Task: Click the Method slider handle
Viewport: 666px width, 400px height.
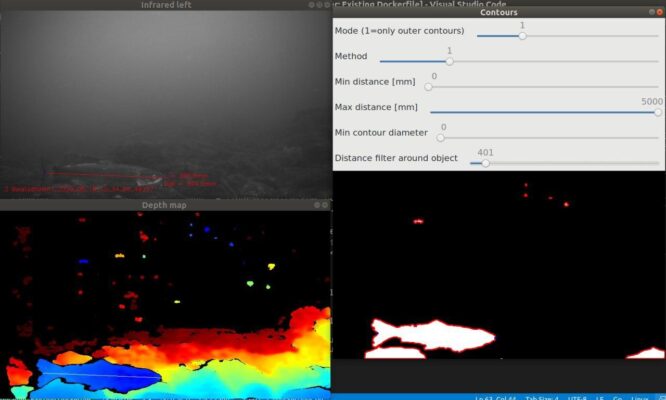Action: coord(449,62)
